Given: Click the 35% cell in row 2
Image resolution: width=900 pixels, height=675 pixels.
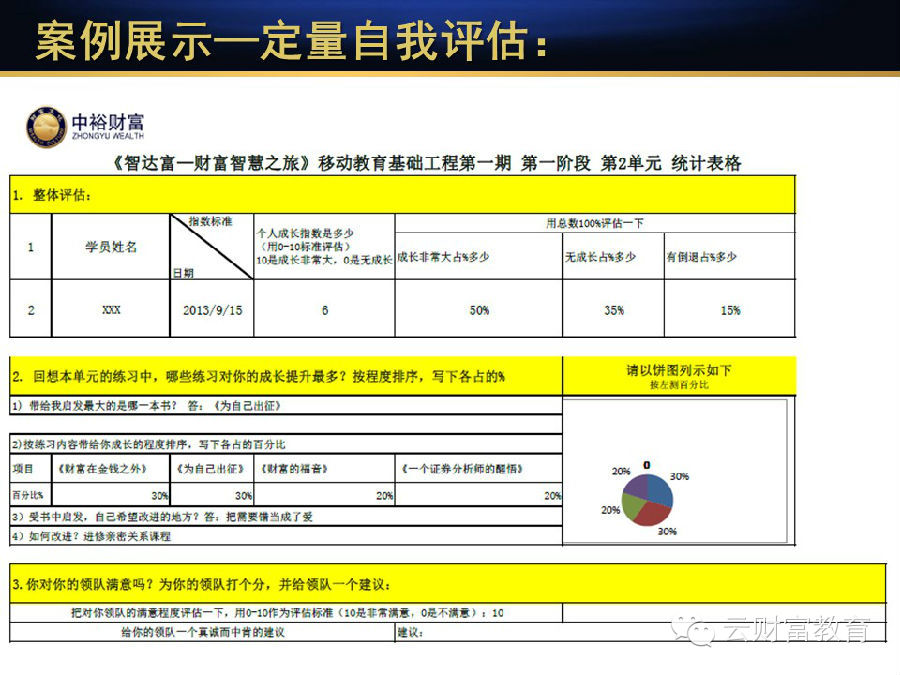Looking at the screenshot, I should [613, 310].
